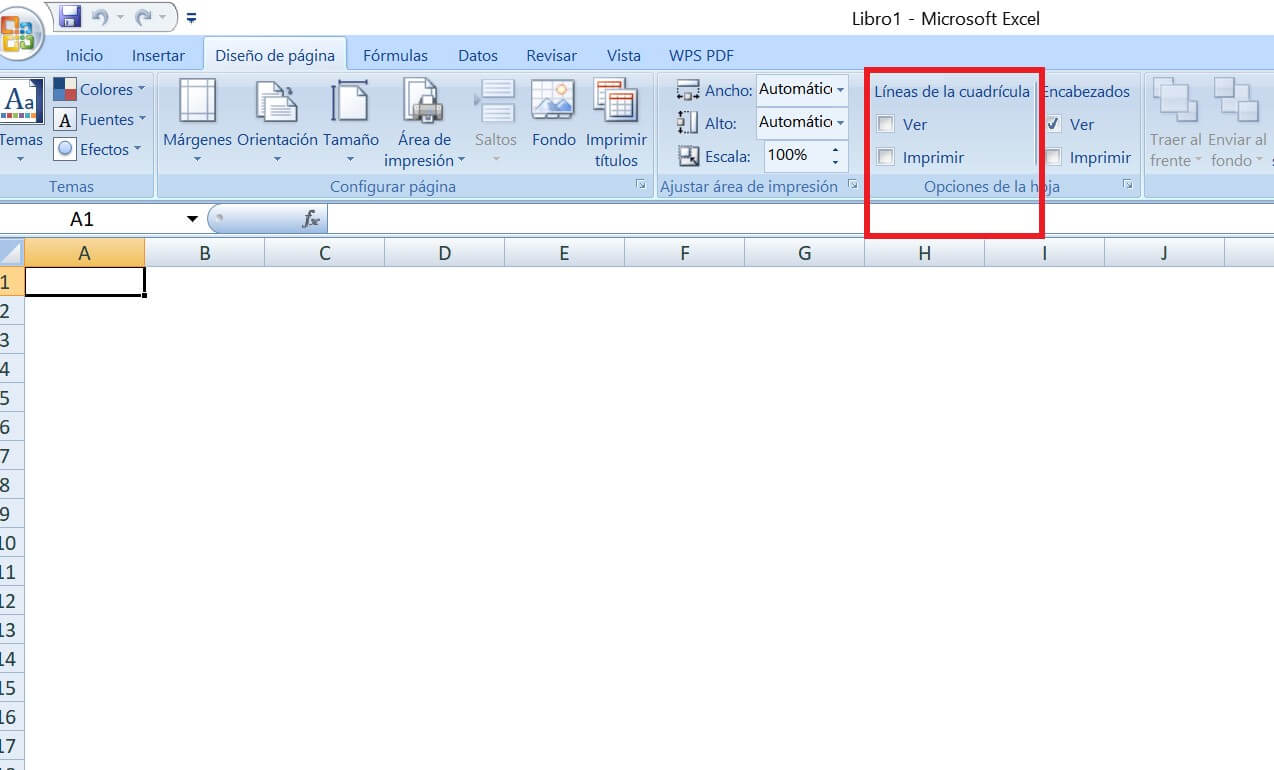Switch to the Inicio tab

pos(84,56)
